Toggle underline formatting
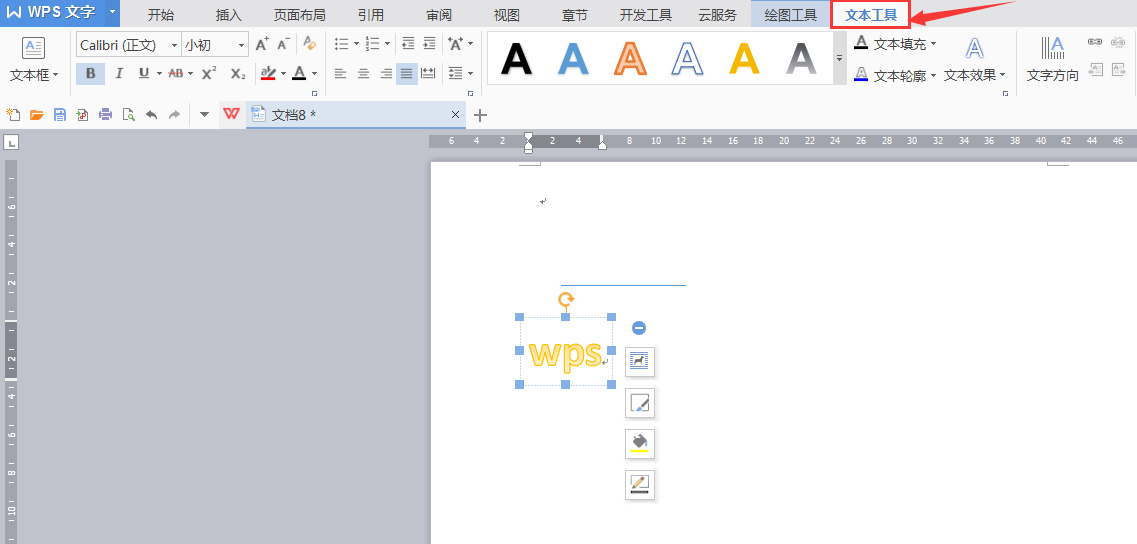Image resolution: width=1137 pixels, height=544 pixels. [144, 73]
